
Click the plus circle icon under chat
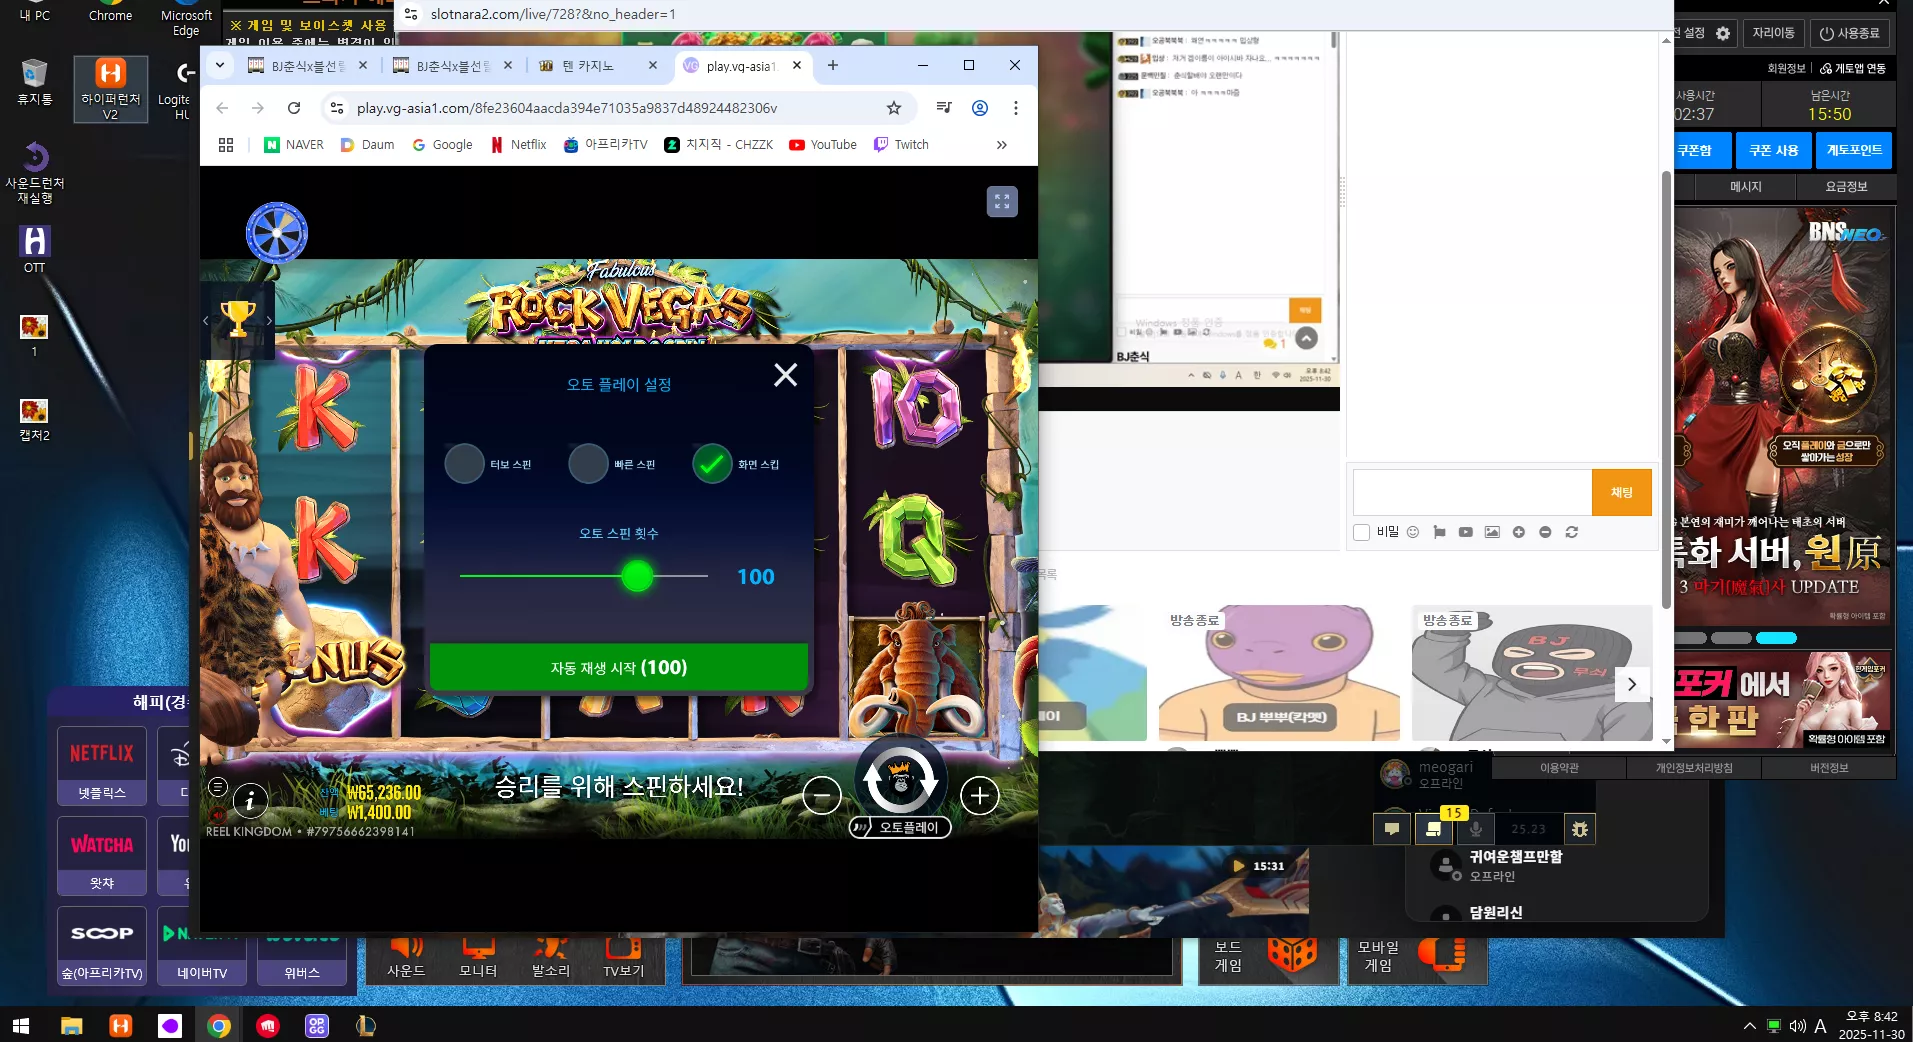(x=1519, y=532)
